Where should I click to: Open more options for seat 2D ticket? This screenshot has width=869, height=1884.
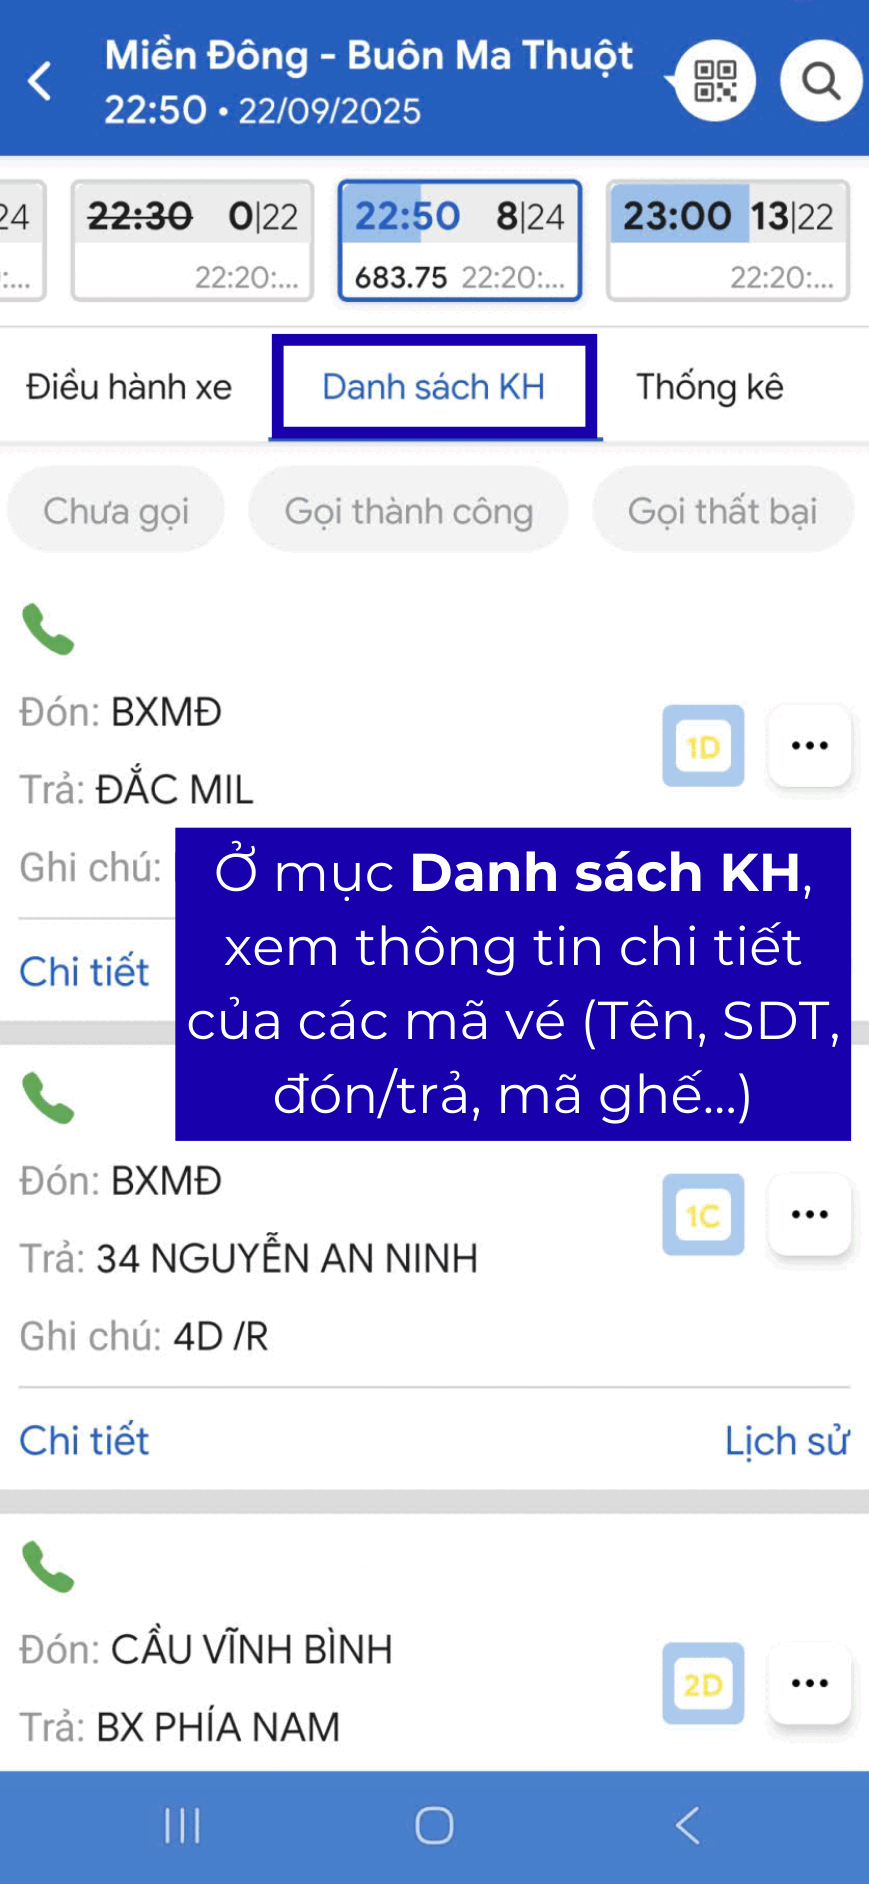809,1684
